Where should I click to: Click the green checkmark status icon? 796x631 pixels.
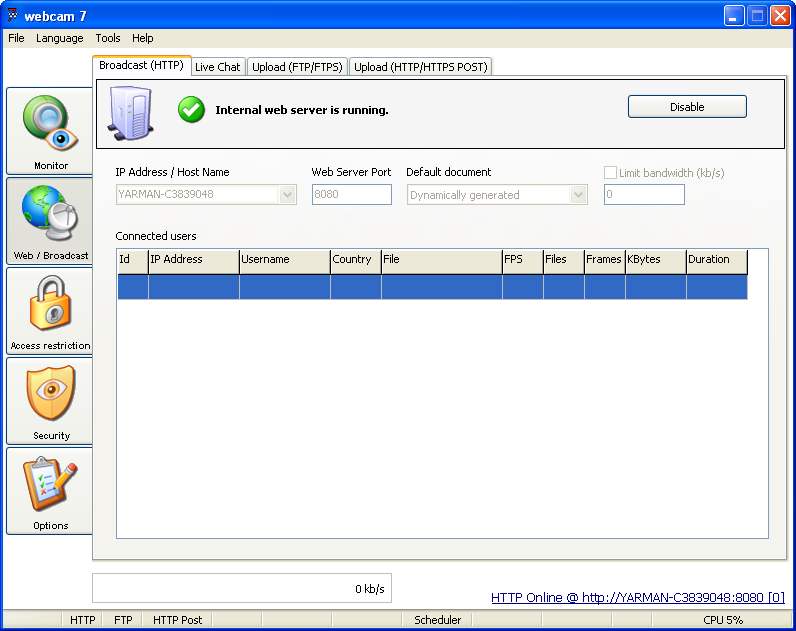pyautogui.click(x=191, y=110)
